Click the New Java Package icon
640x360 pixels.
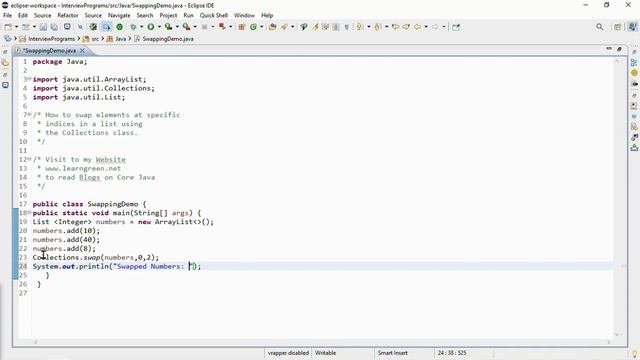(x=242, y=27)
